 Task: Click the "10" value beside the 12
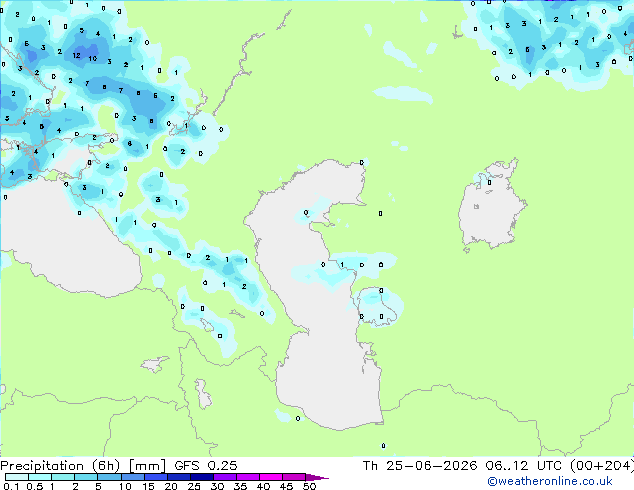point(93,59)
